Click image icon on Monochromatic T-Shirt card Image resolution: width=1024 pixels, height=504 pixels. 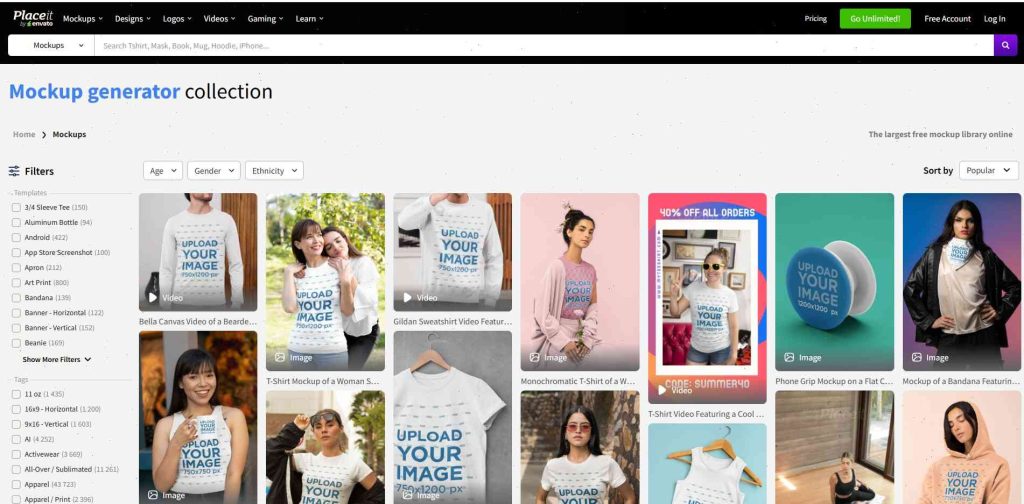(534, 358)
